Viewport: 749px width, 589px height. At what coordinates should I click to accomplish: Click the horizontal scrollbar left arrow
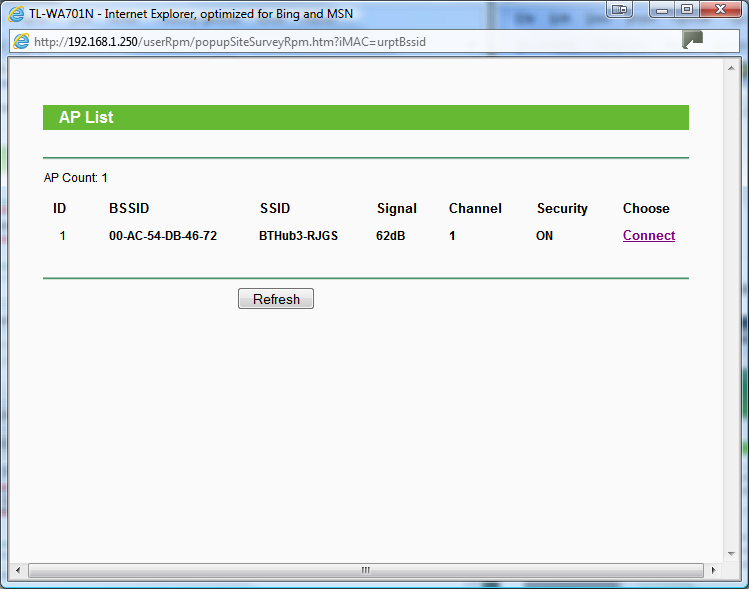tap(18, 570)
